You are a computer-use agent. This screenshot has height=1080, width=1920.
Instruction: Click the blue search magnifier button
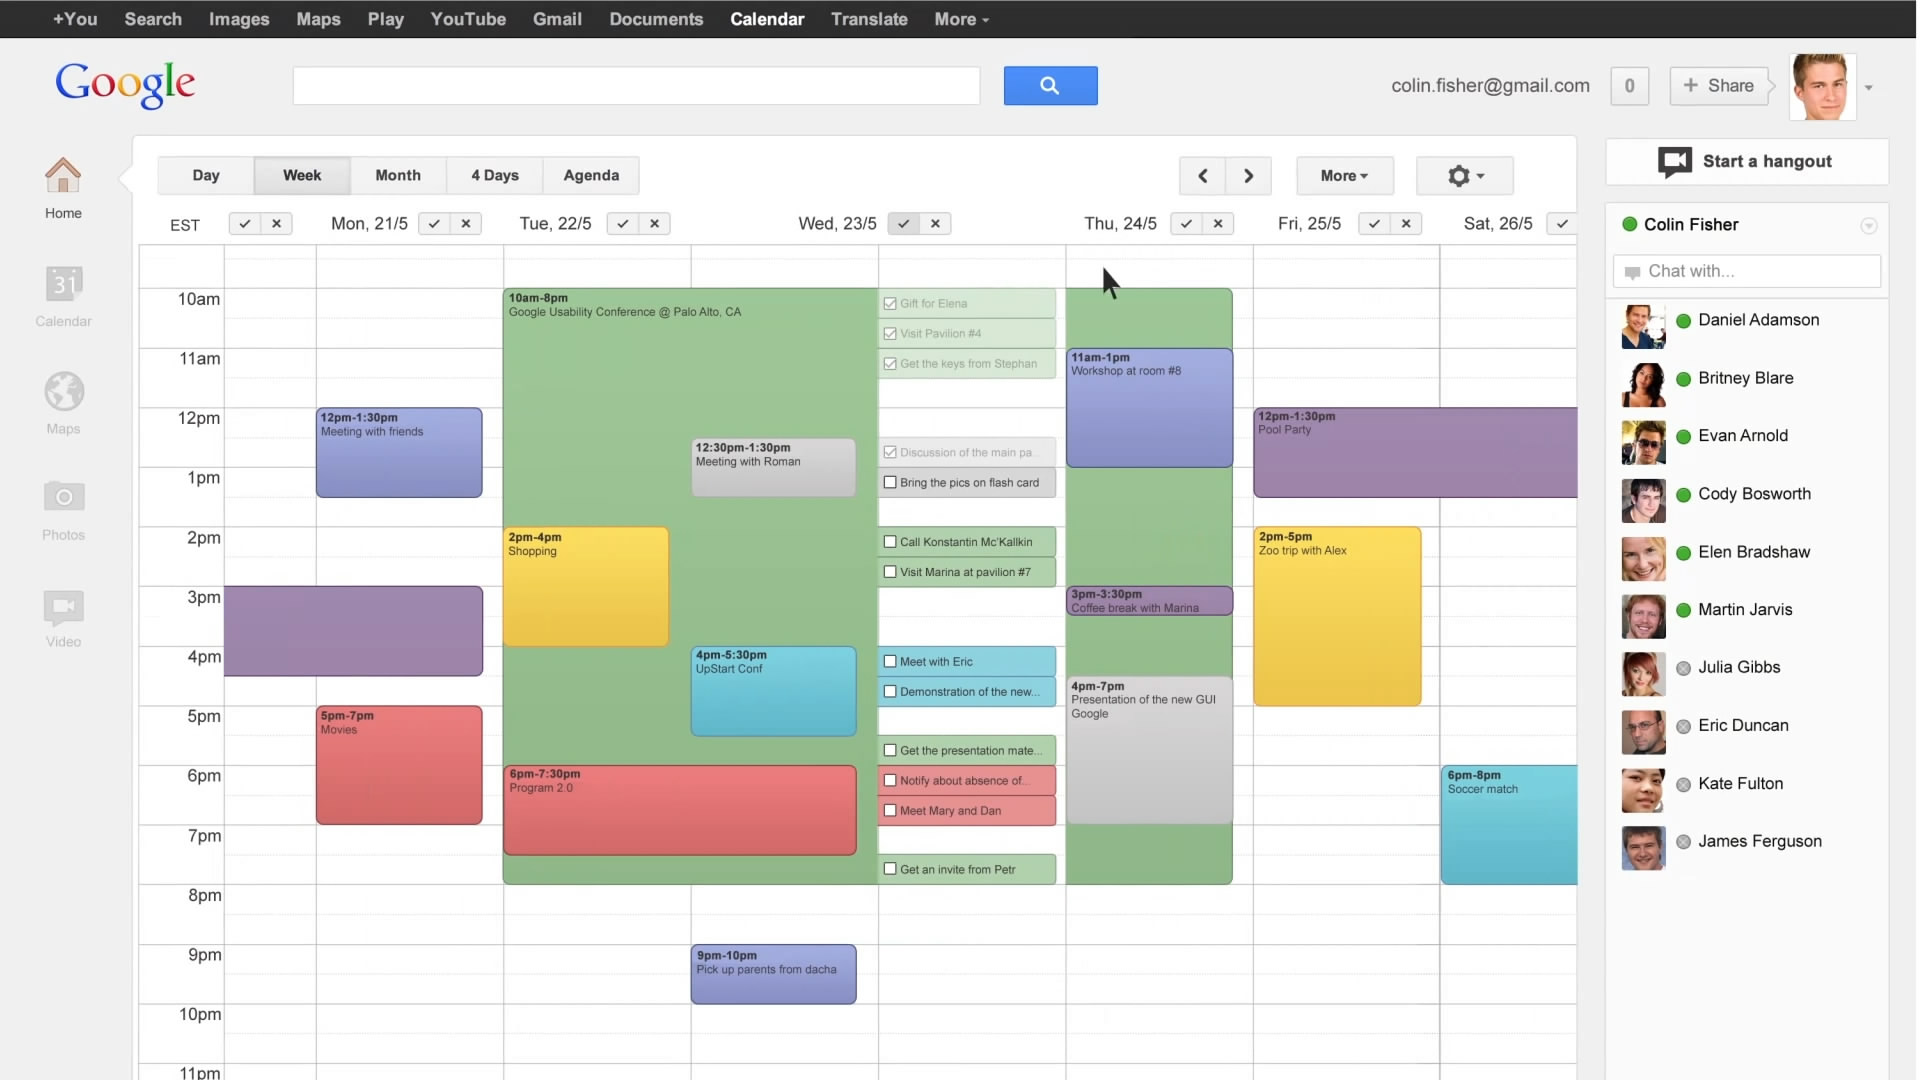click(x=1050, y=86)
